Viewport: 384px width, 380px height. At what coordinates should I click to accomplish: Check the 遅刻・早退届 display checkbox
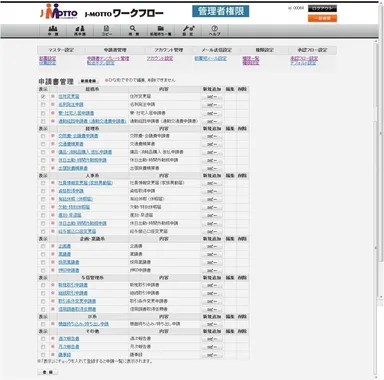43,215
